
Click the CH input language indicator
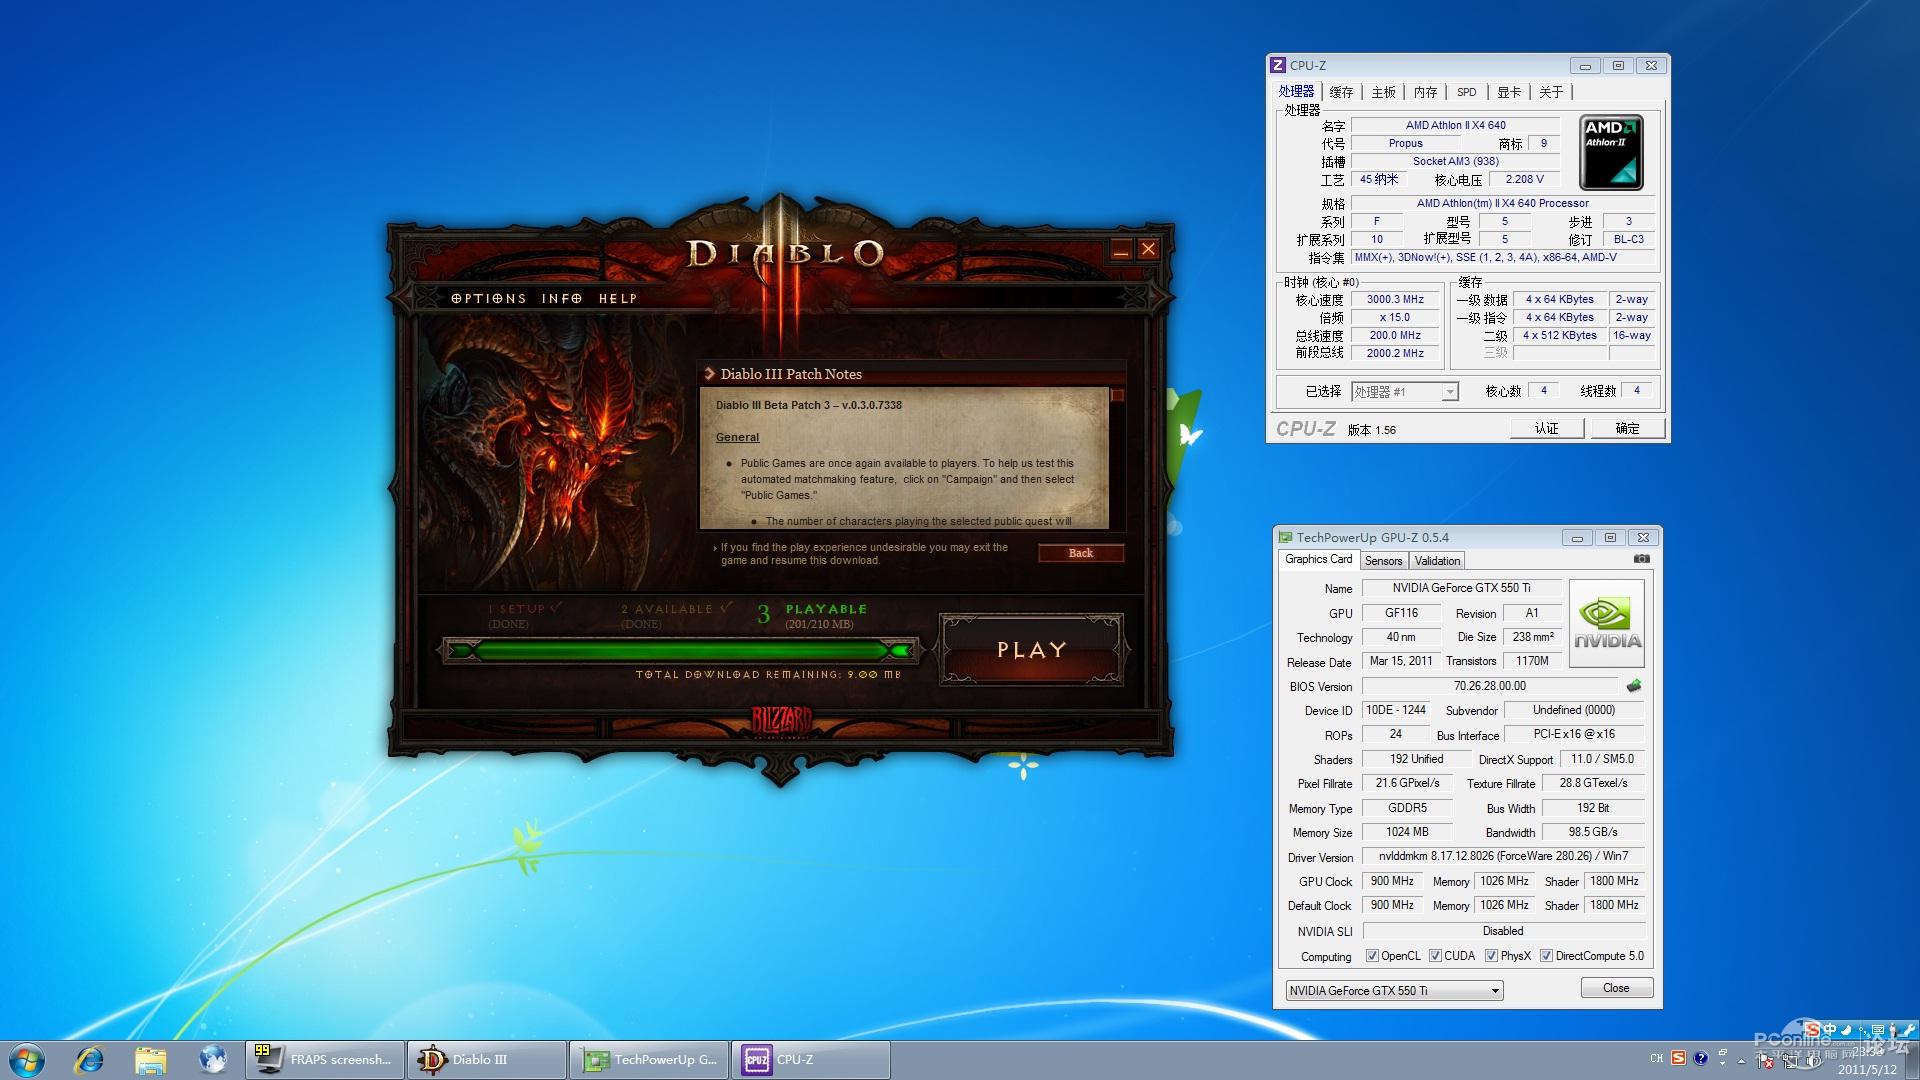coord(1657,1058)
